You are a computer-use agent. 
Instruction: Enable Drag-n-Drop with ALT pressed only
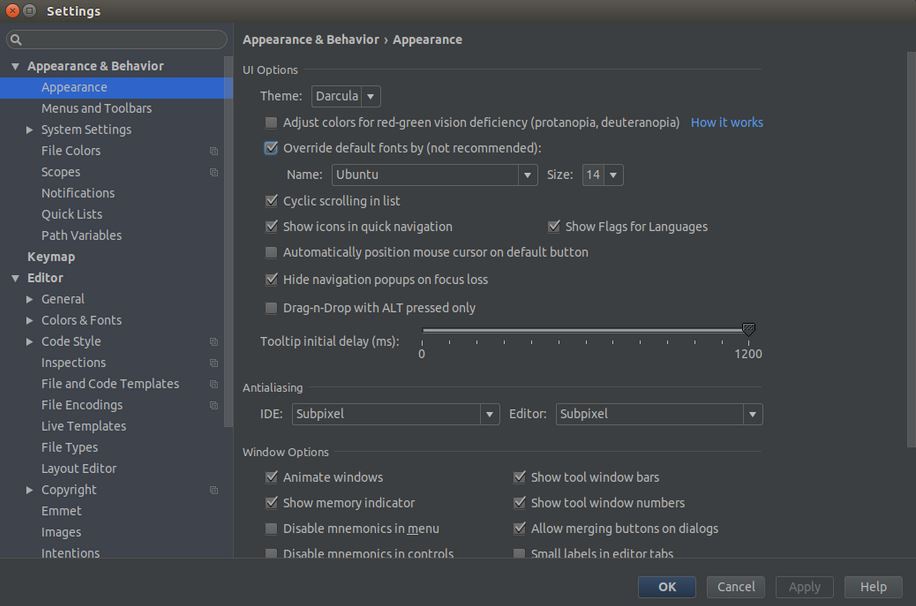(x=271, y=308)
